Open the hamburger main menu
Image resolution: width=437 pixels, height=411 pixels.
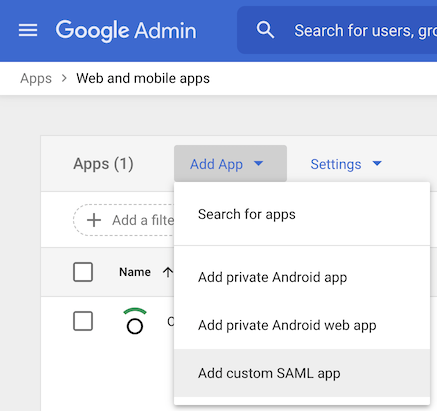(x=28, y=30)
